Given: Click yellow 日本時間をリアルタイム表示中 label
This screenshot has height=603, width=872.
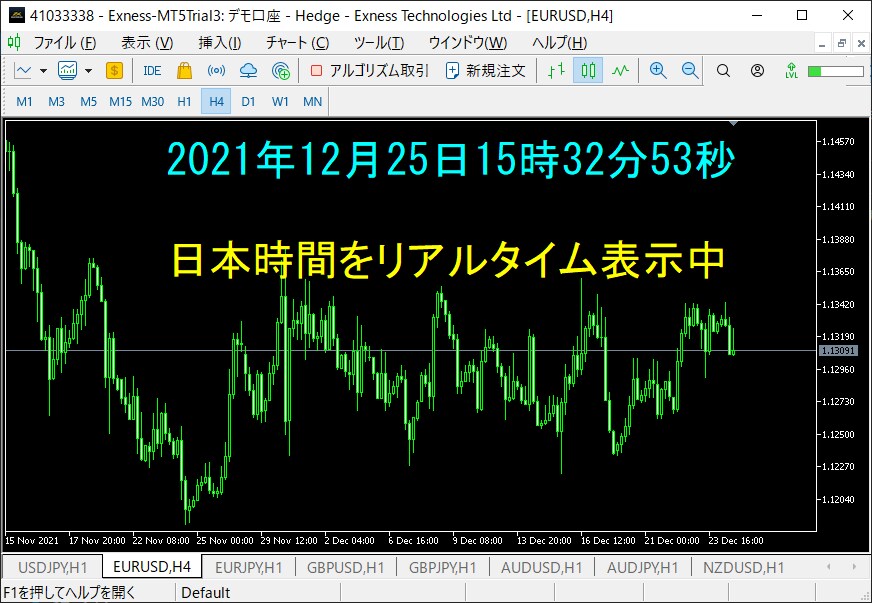Looking at the screenshot, I should [x=448, y=260].
